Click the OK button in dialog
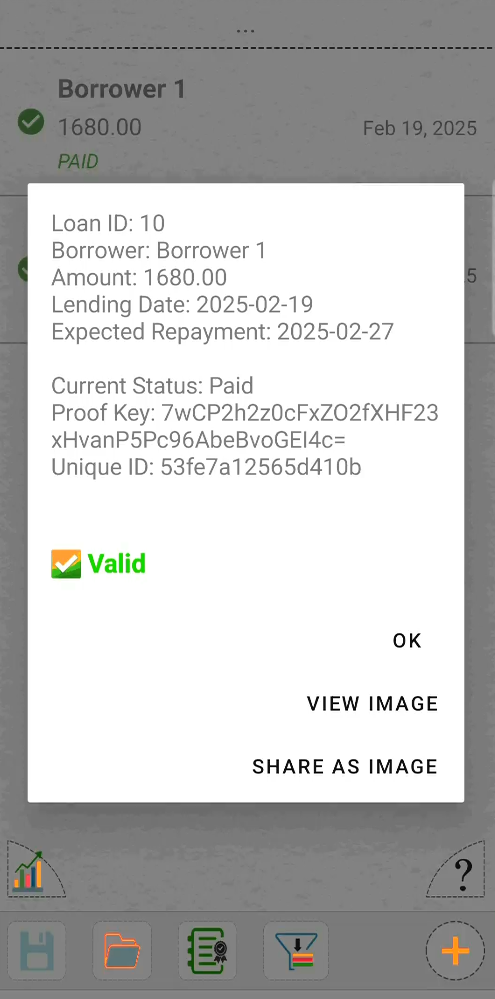The height and width of the screenshot is (999, 495). click(407, 641)
